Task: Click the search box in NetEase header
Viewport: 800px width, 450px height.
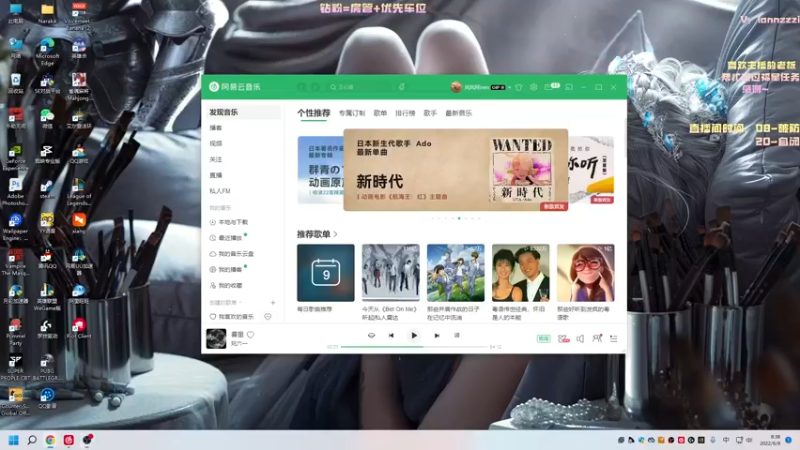Action: click(x=360, y=87)
